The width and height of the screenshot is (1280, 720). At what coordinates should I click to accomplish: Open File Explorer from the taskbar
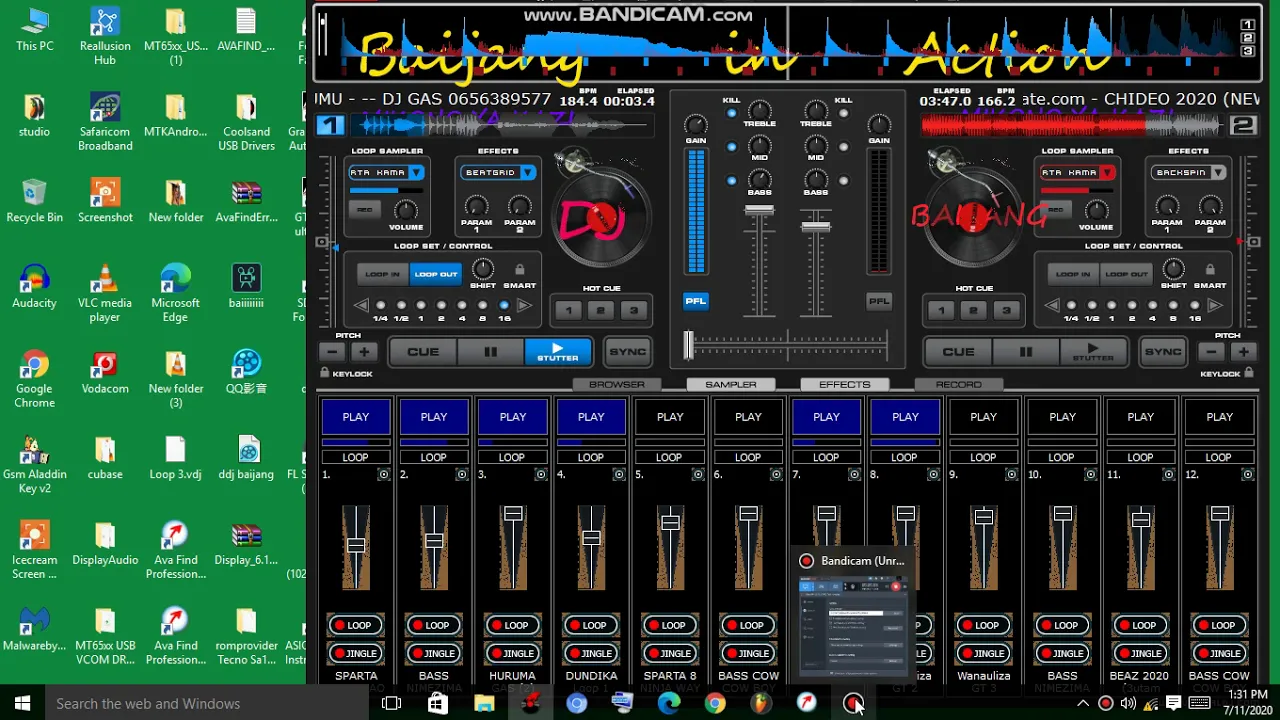[484, 703]
